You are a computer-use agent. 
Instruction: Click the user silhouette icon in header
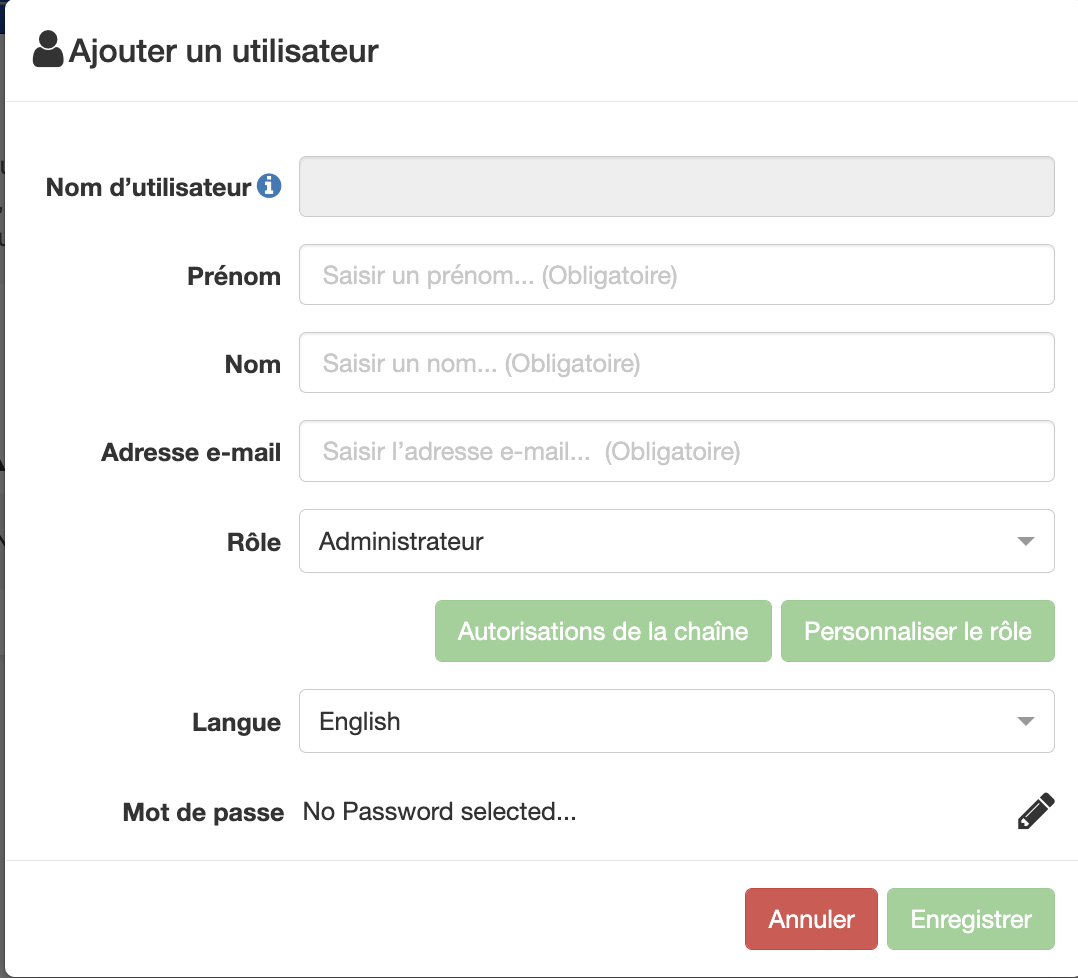48,49
